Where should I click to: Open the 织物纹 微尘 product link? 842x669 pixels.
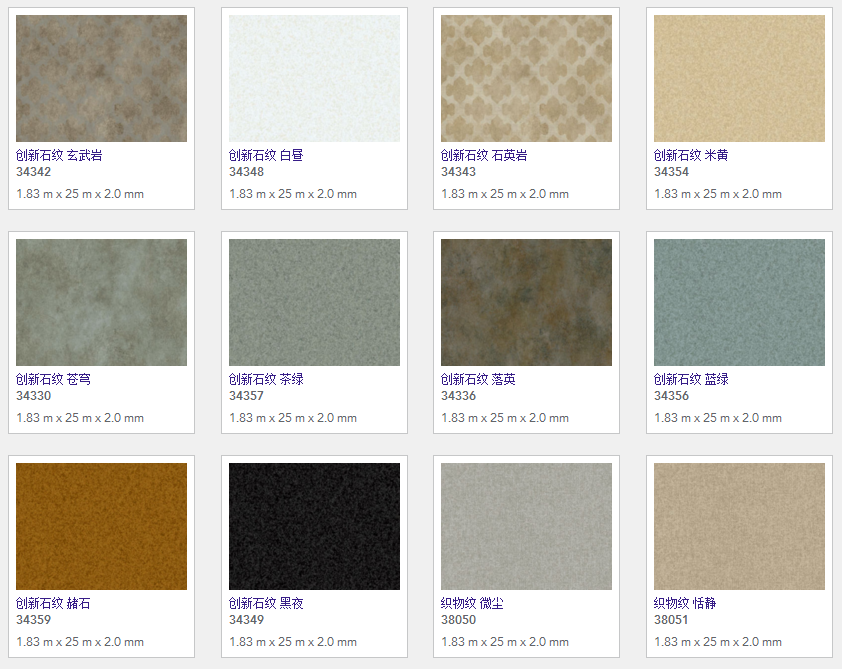click(472, 603)
